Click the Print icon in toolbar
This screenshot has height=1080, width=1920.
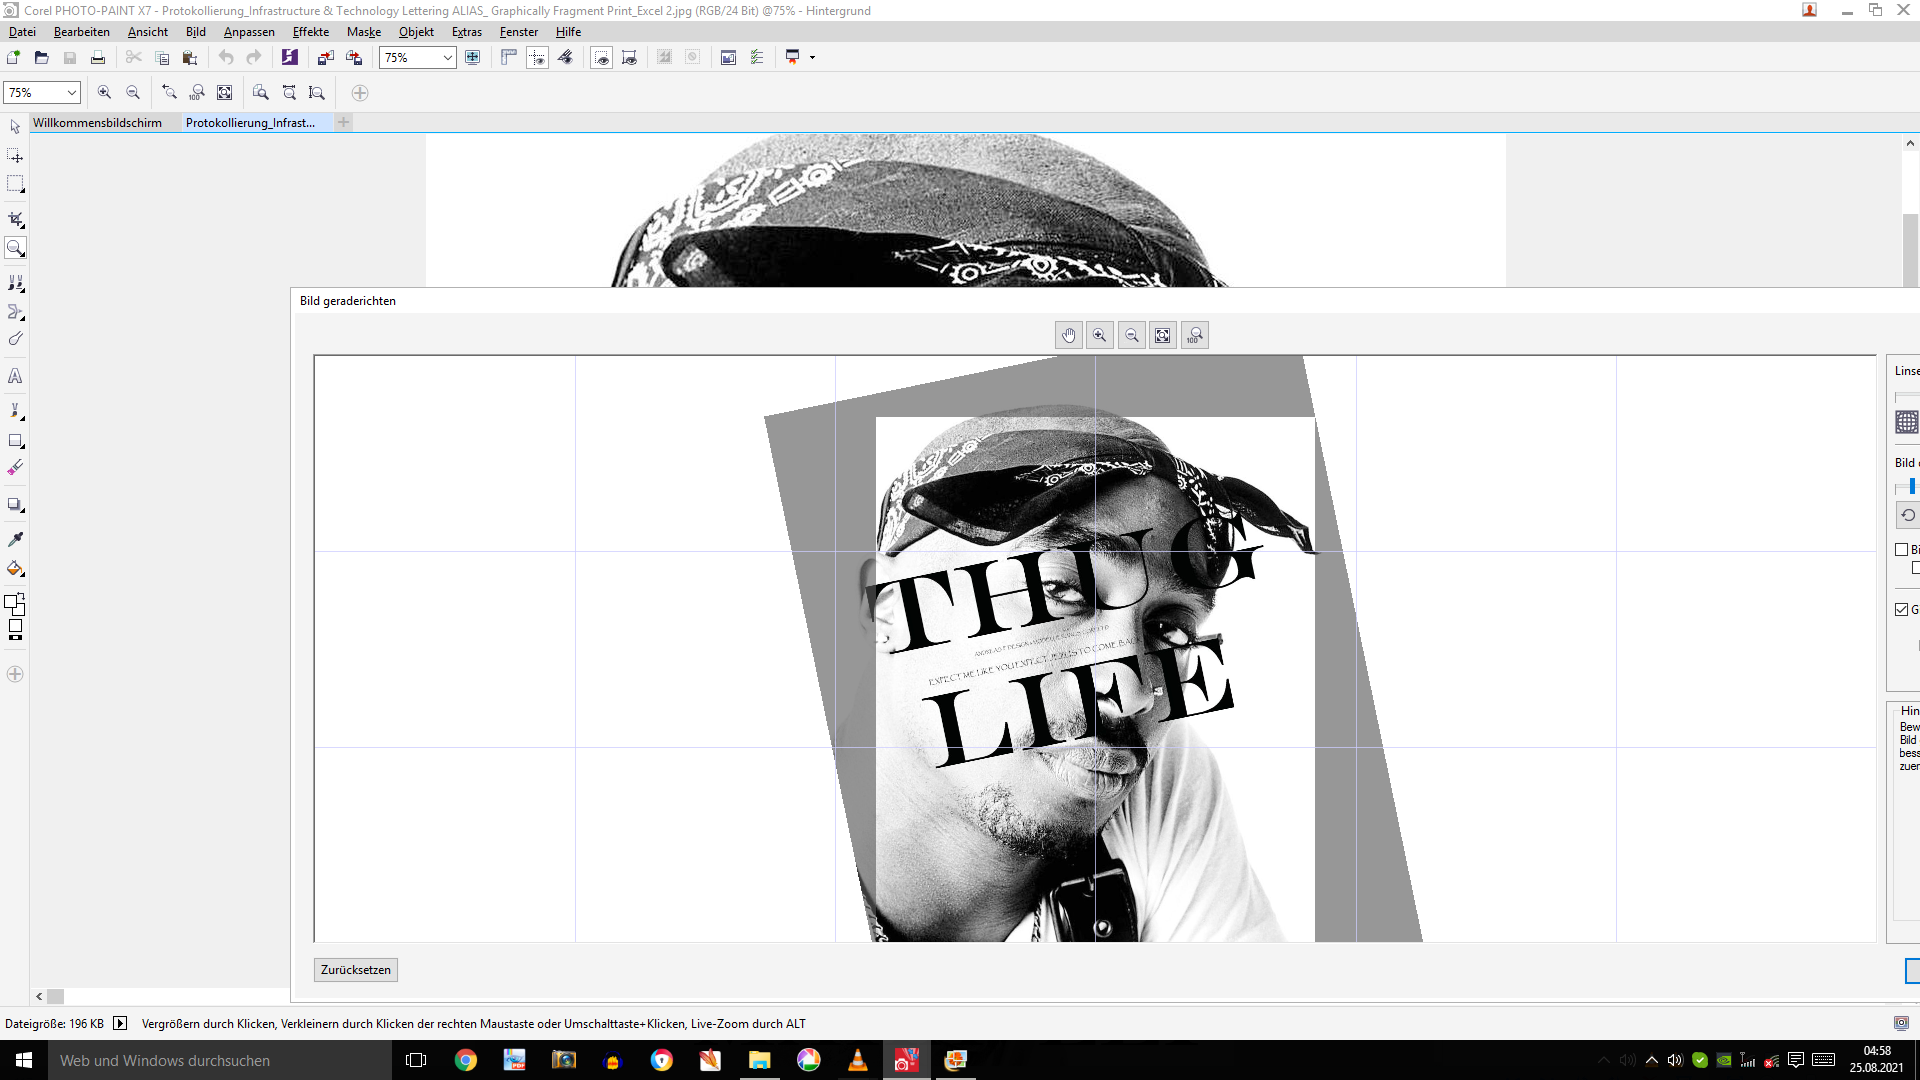98,58
